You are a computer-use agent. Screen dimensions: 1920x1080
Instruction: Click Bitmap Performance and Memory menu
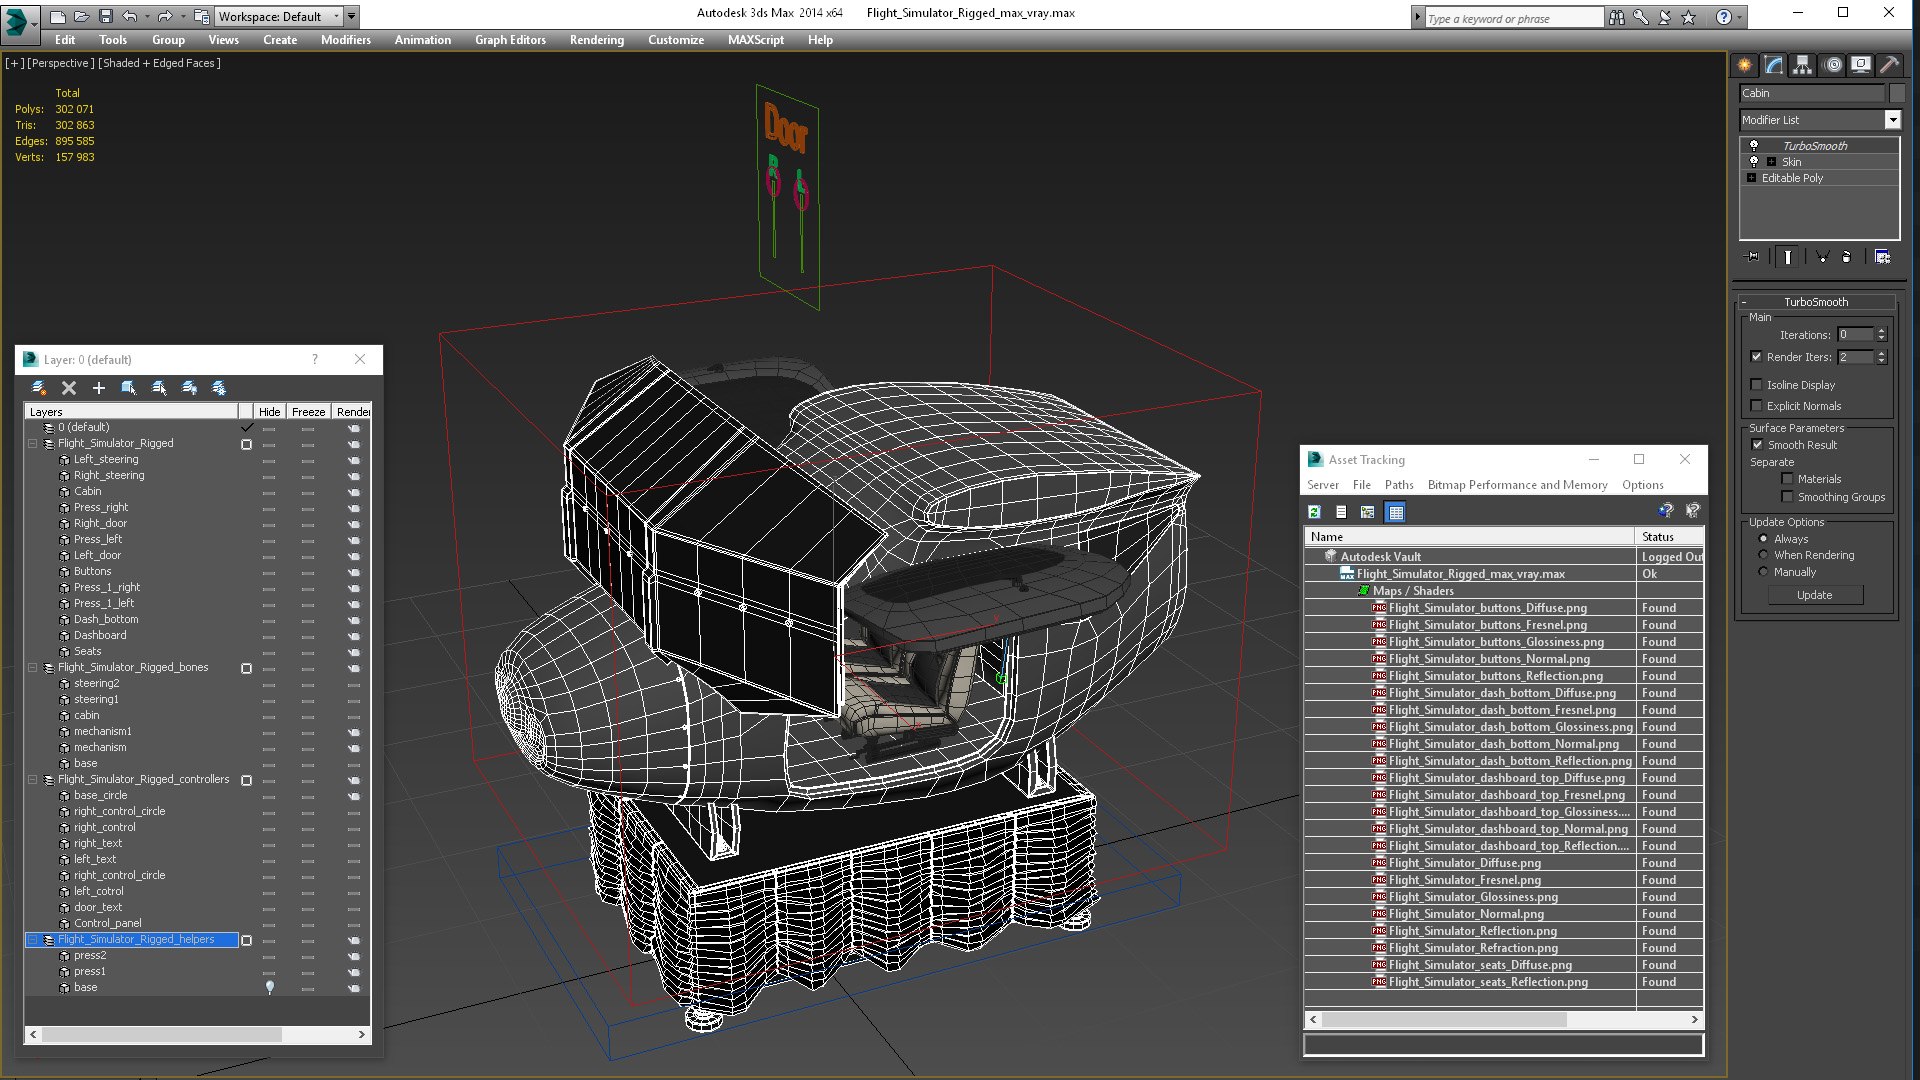(1517, 485)
